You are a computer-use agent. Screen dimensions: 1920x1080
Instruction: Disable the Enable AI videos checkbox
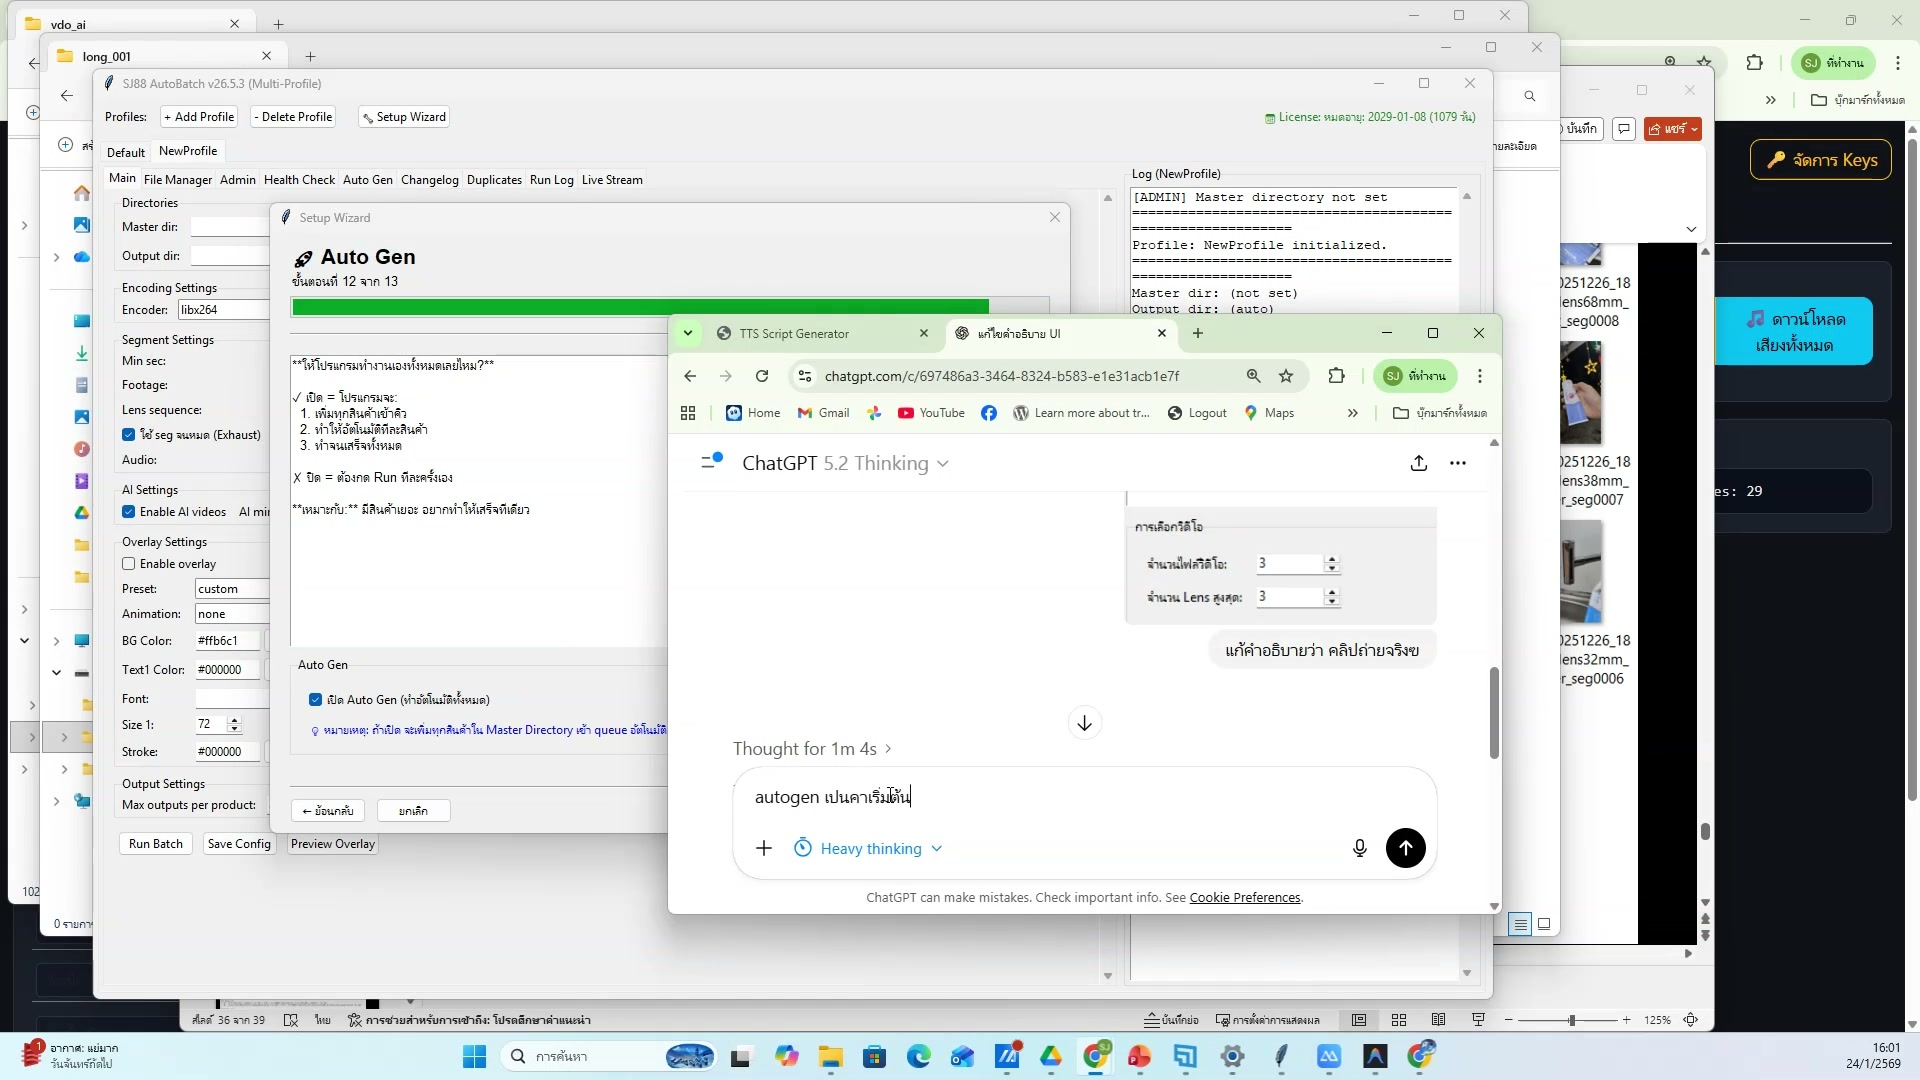click(x=129, y=511)
